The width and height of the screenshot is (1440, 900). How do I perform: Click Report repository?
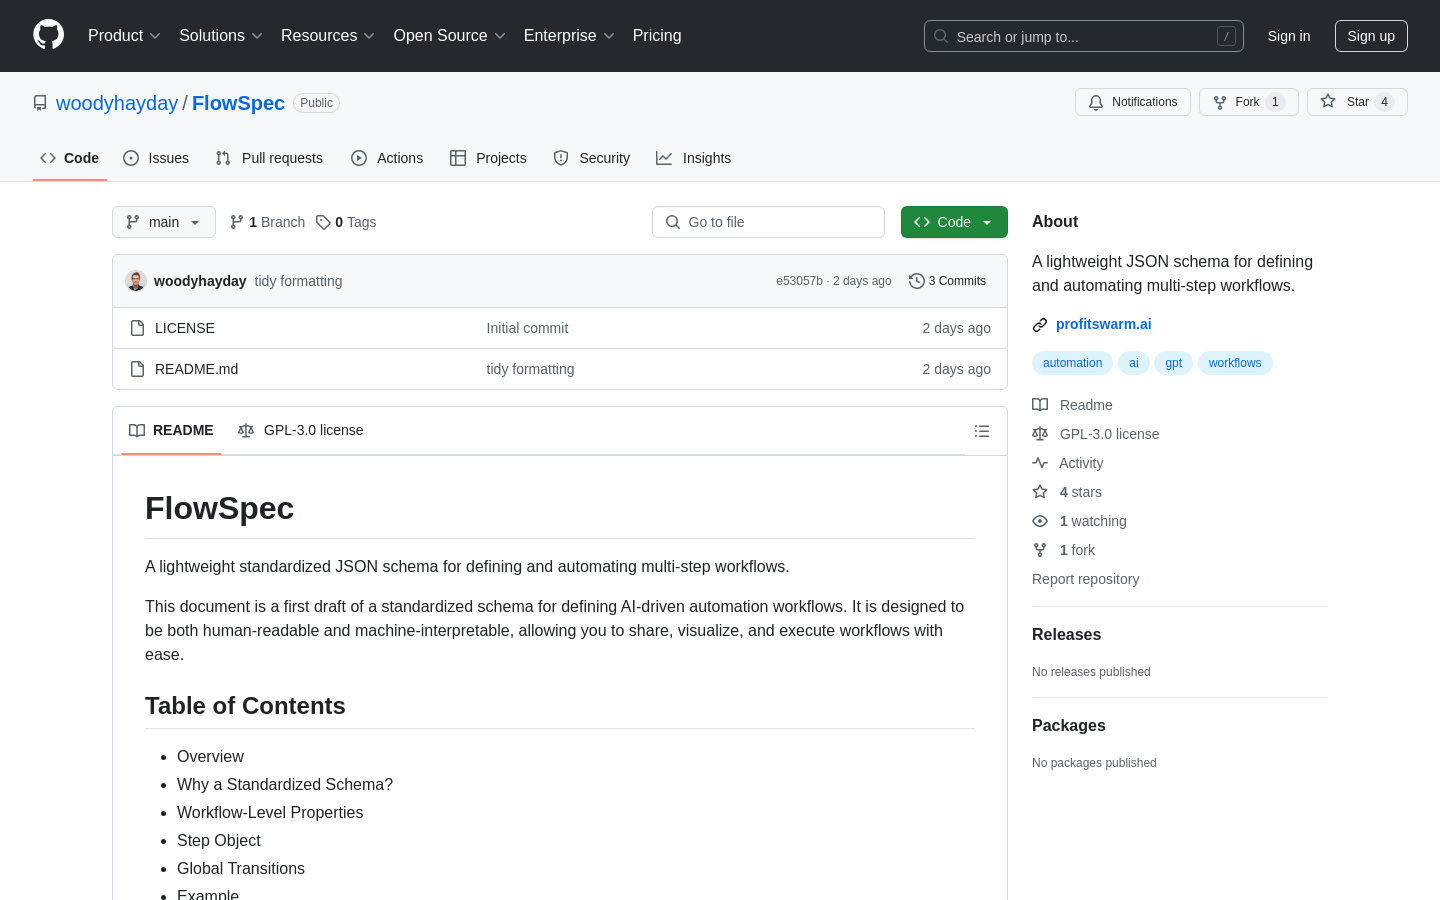(1085, 579)
